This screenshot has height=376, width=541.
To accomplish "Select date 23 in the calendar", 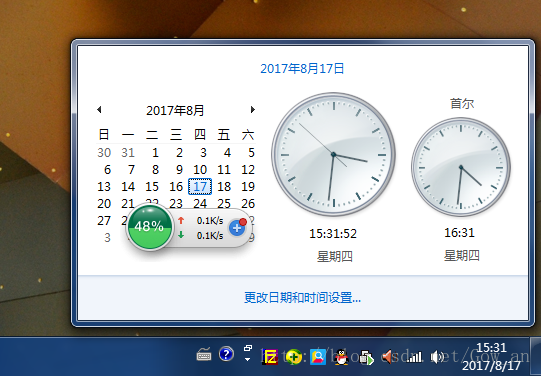I will [x=176, y=204].
